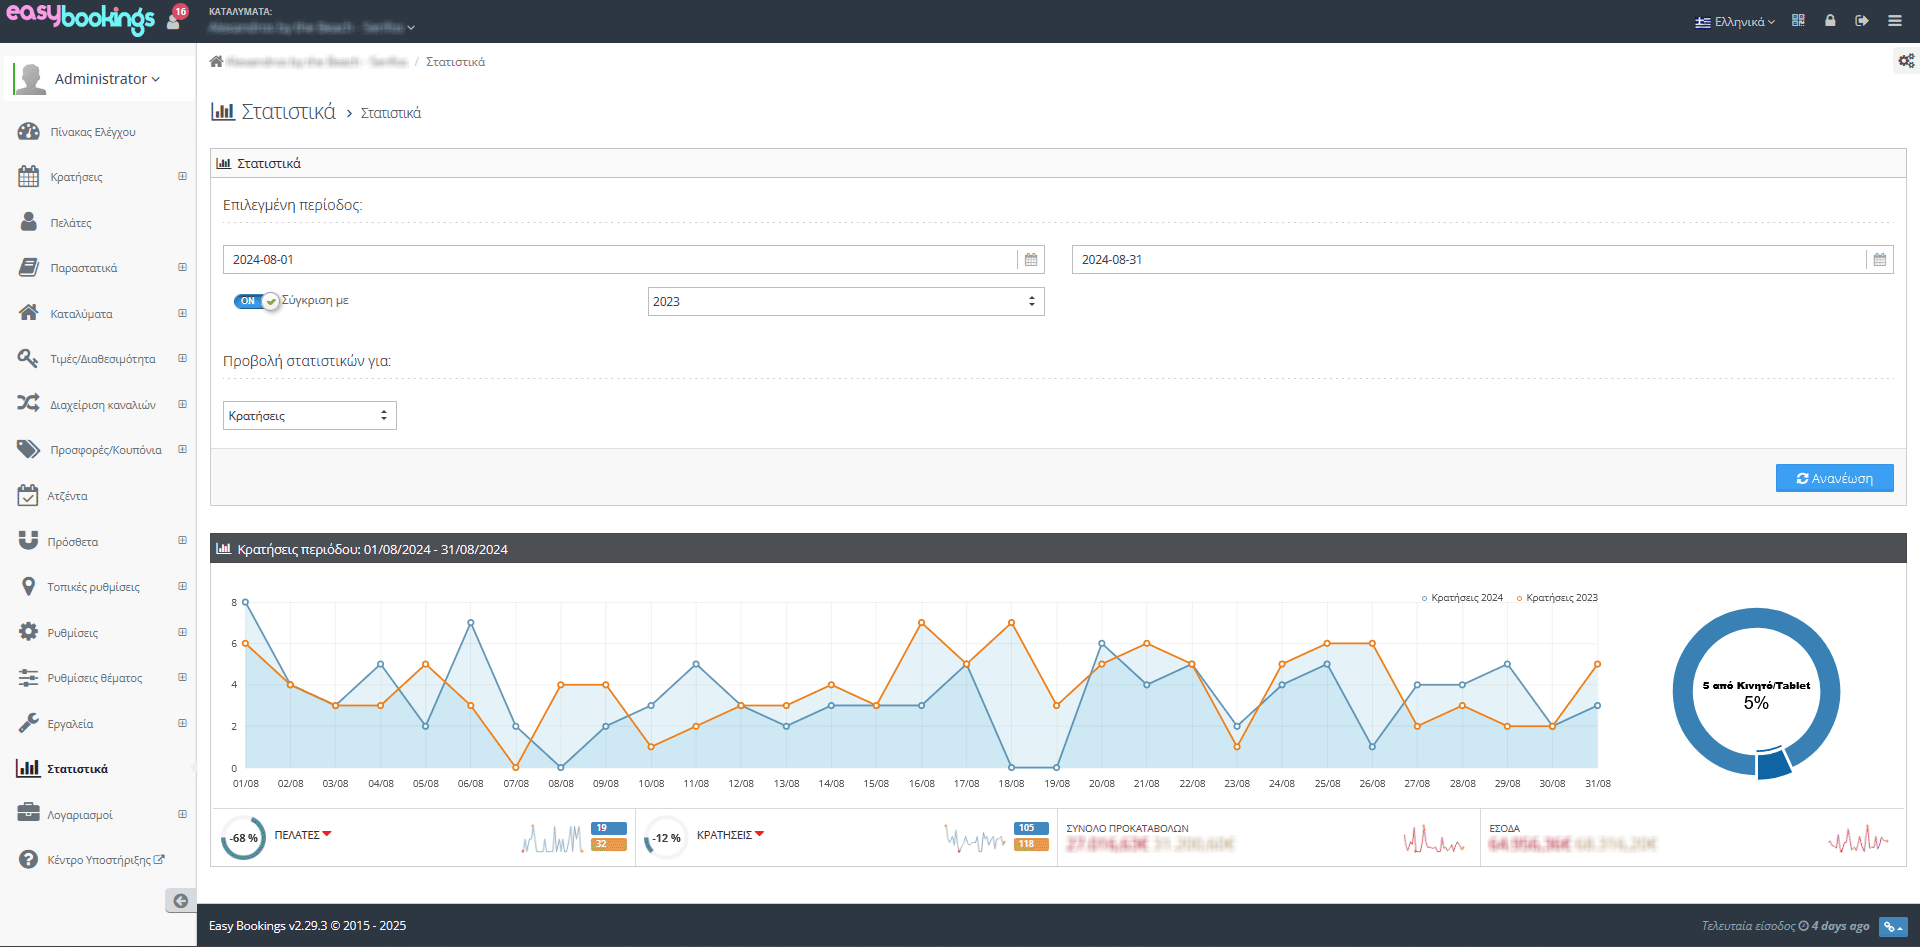Image resolution: width=1920 pixels, height=947 pixels.
Task: Click the ΕΣΟΔΑ revenue summary tile
Action: point(1692,837)
